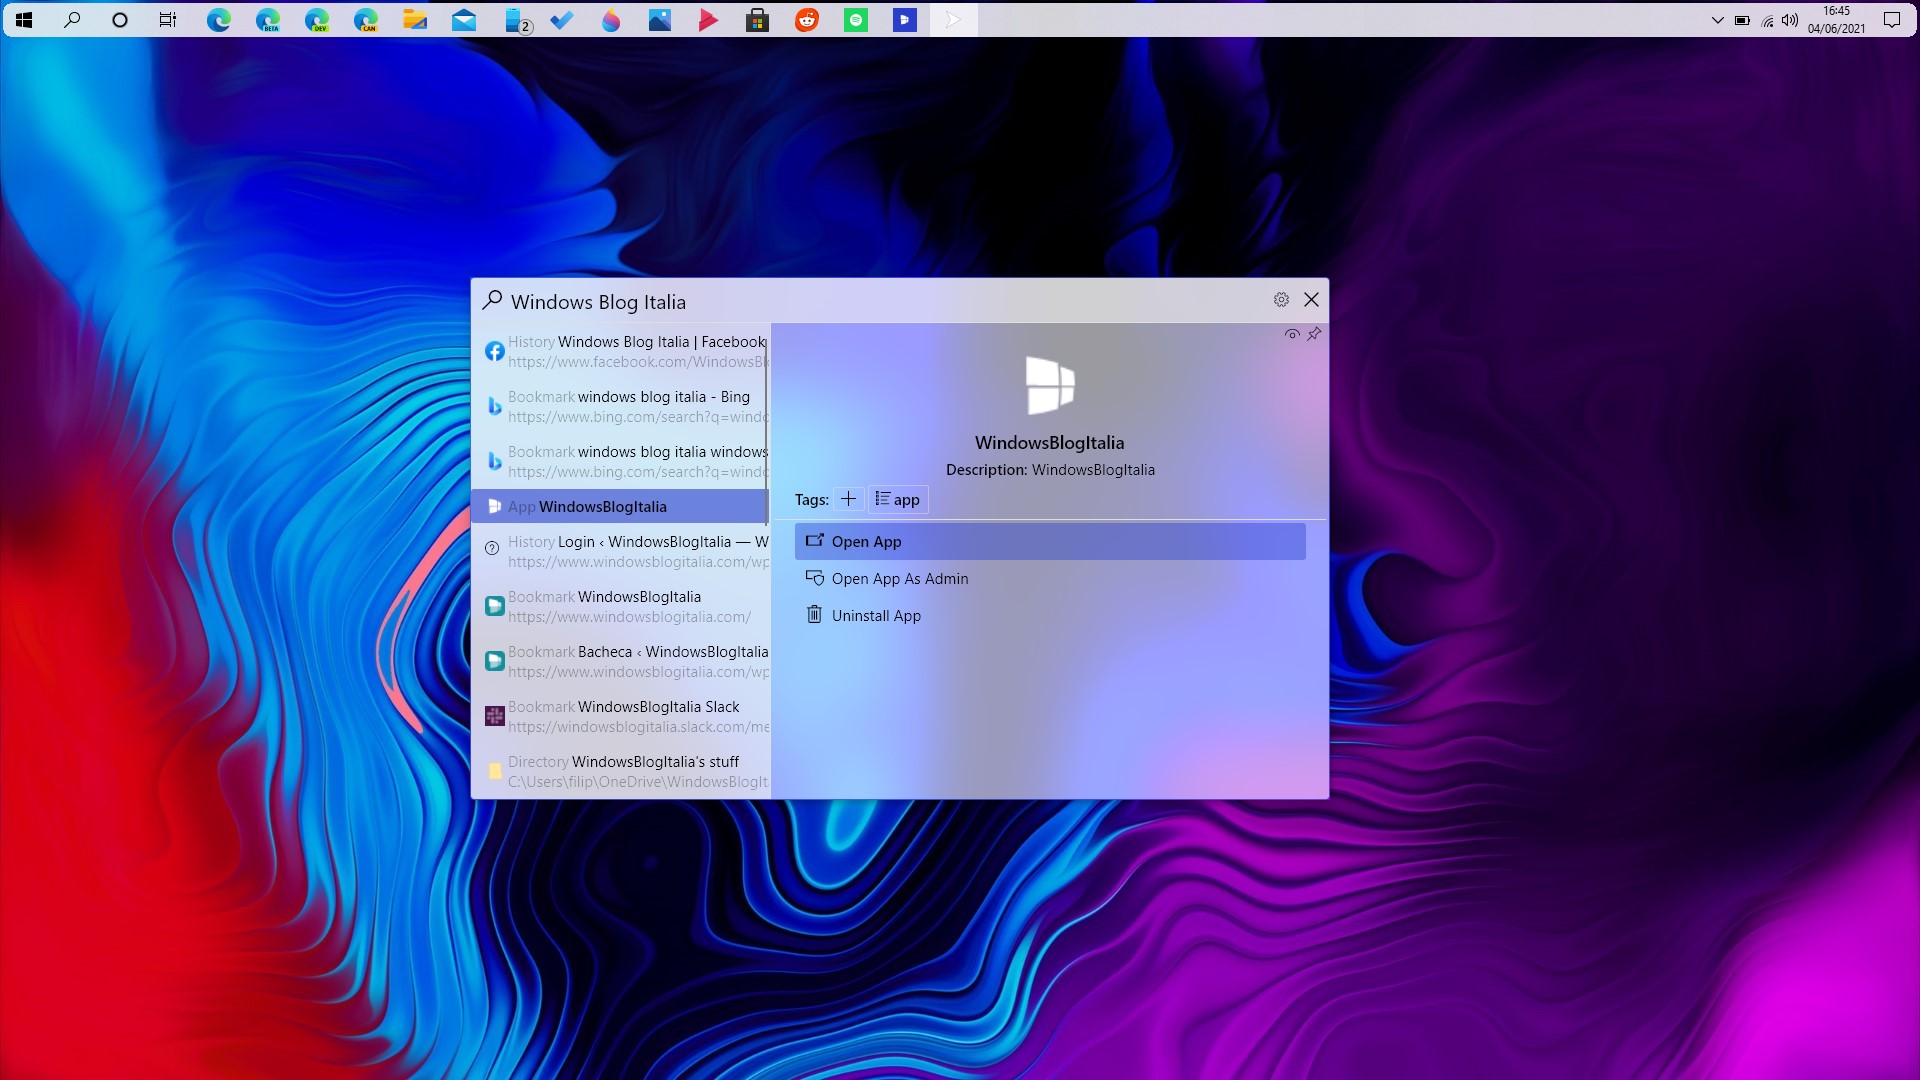Select the 'app' tag chip
Image resolution: width=1920 pixels, height=1080 pixels.
(x=898, y=499)
